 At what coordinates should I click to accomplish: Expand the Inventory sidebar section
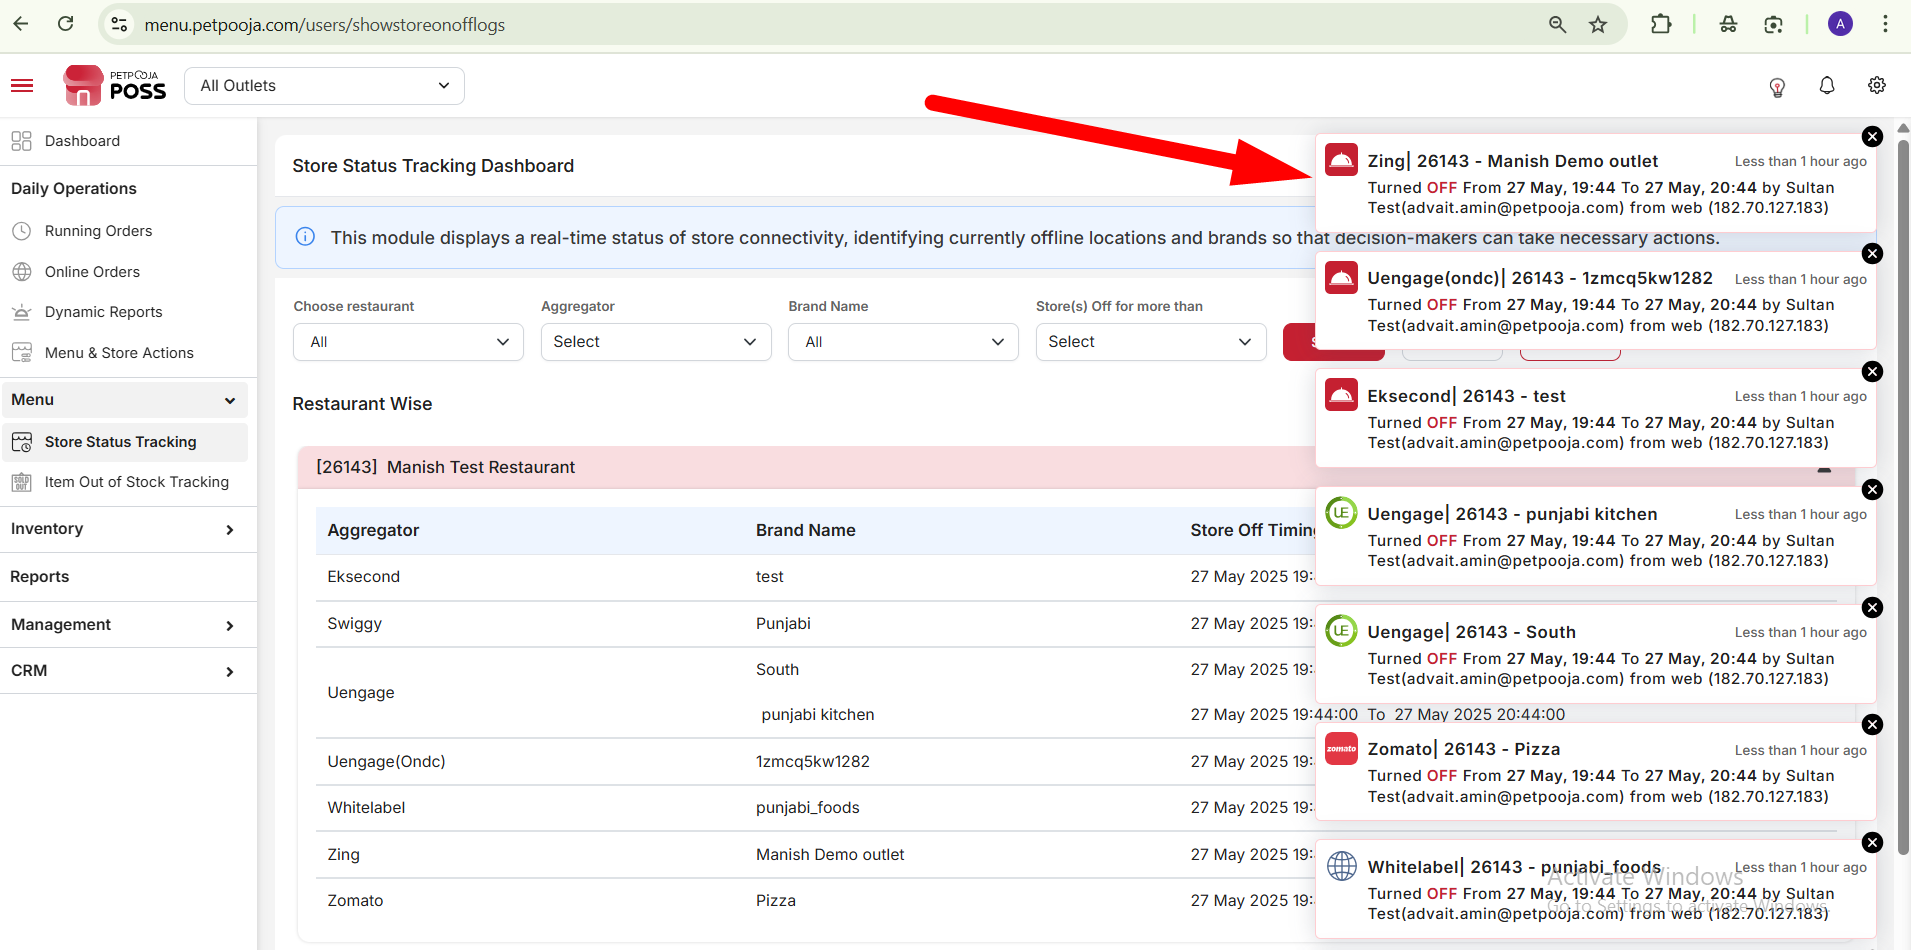(x=124, y=529)
